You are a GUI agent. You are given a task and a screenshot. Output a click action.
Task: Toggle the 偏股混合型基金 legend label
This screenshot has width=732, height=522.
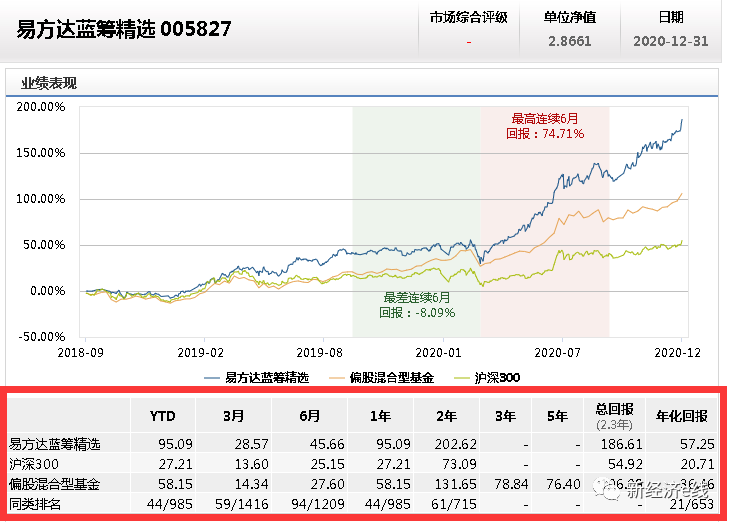392,378
